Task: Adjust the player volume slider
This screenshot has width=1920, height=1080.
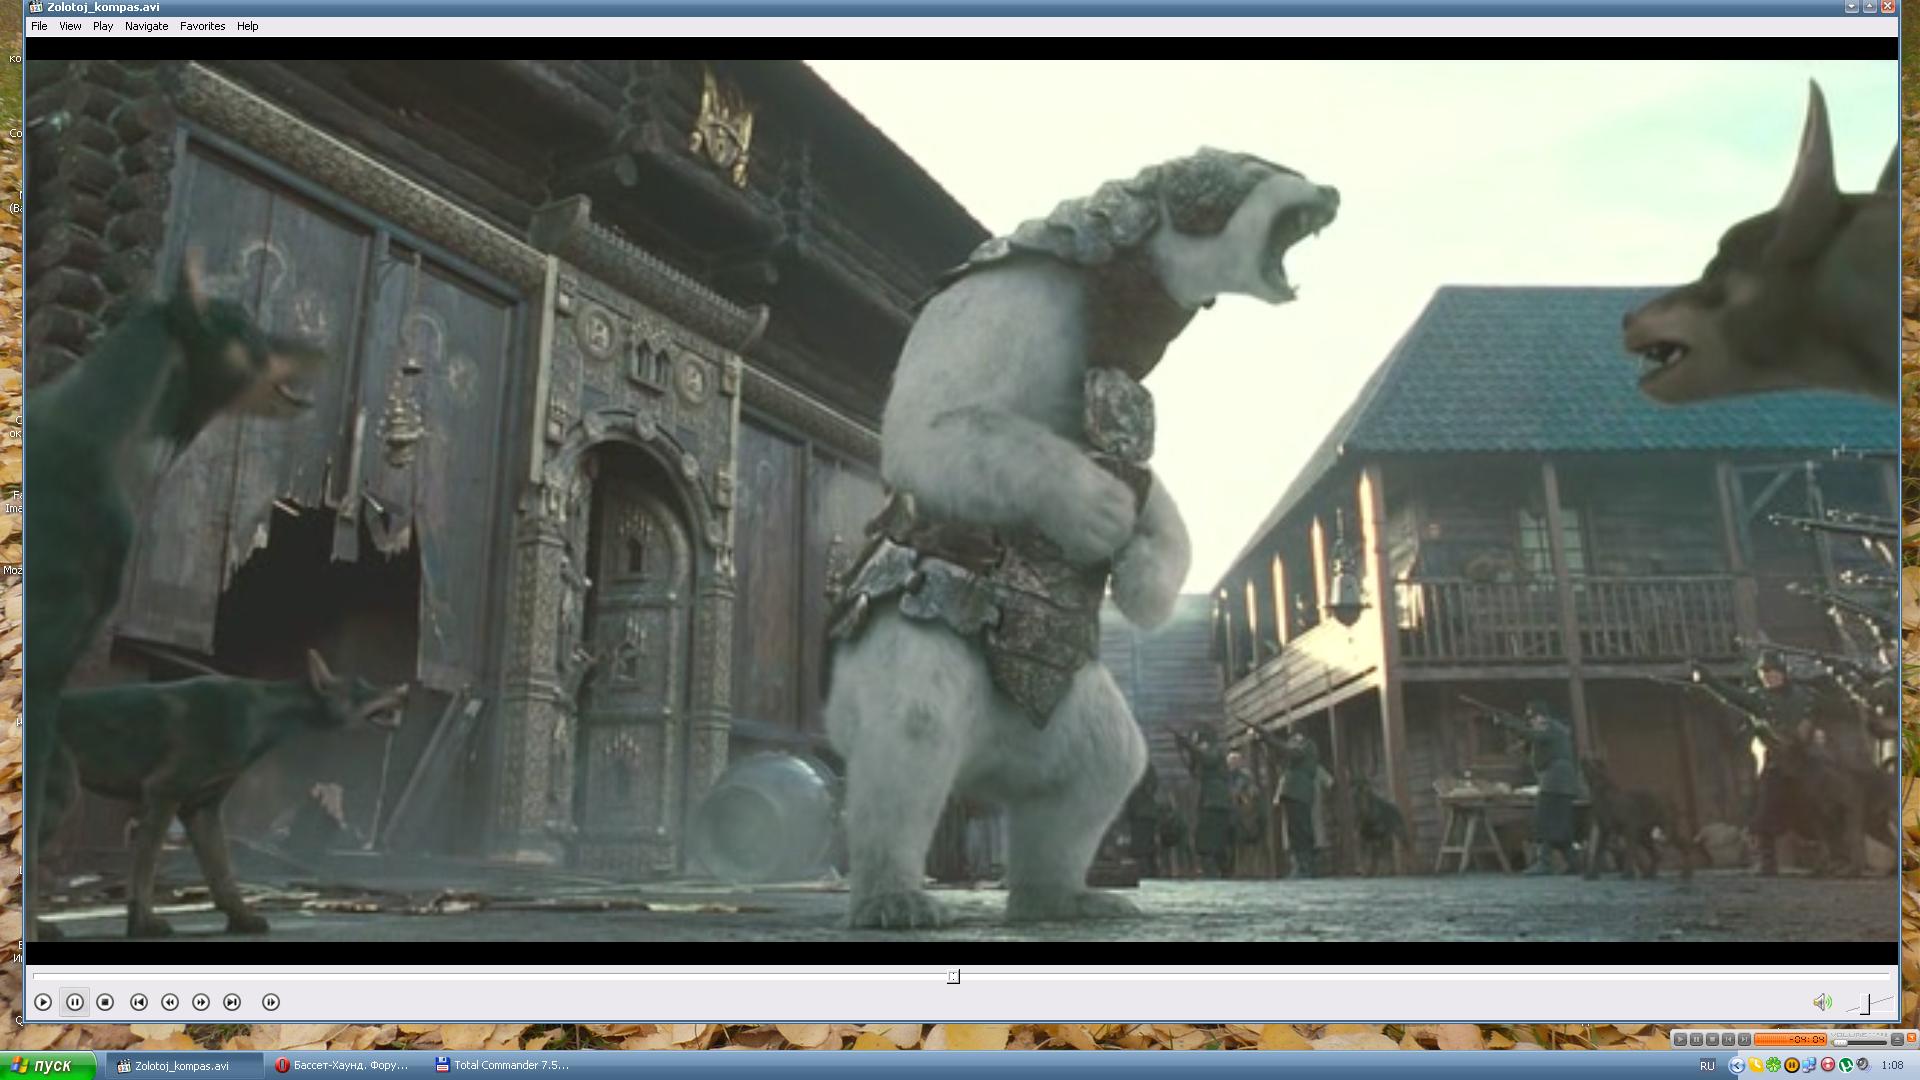Action: [1865, 1003]
